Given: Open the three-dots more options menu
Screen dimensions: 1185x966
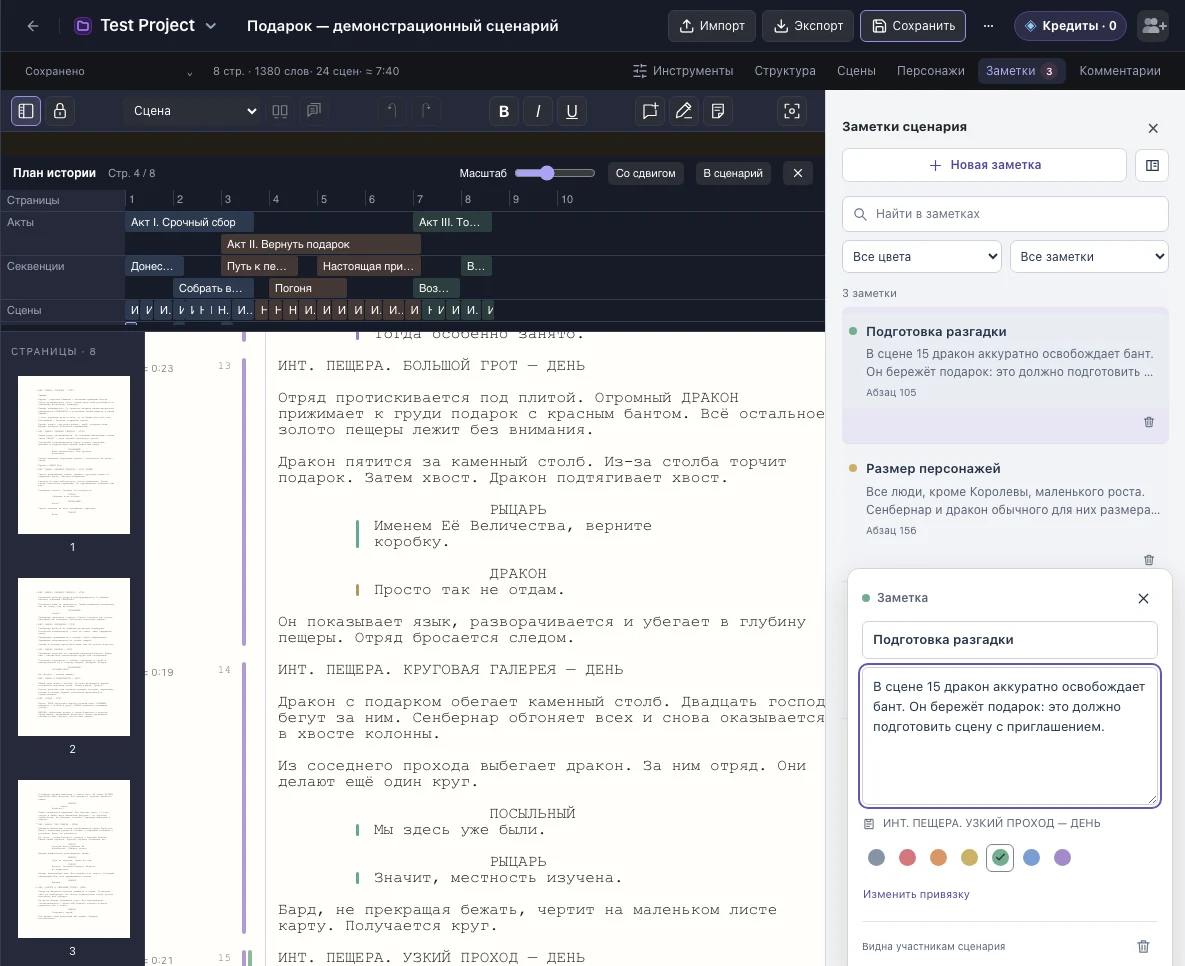Looking at the screenshot, I should [989, 26].
